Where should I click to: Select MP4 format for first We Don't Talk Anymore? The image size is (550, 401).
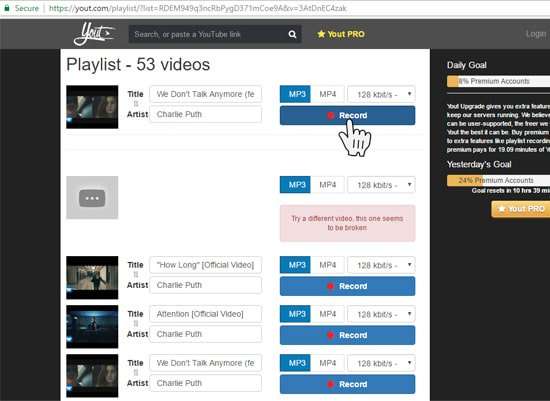coord(328,94)
